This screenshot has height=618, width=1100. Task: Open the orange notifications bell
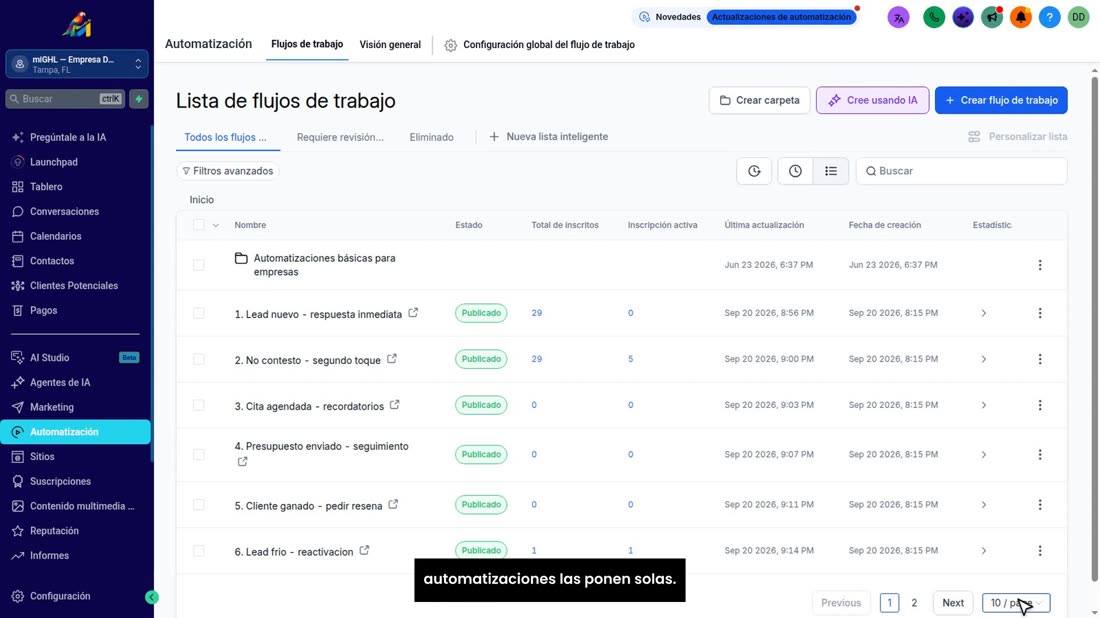(1021, 17)
